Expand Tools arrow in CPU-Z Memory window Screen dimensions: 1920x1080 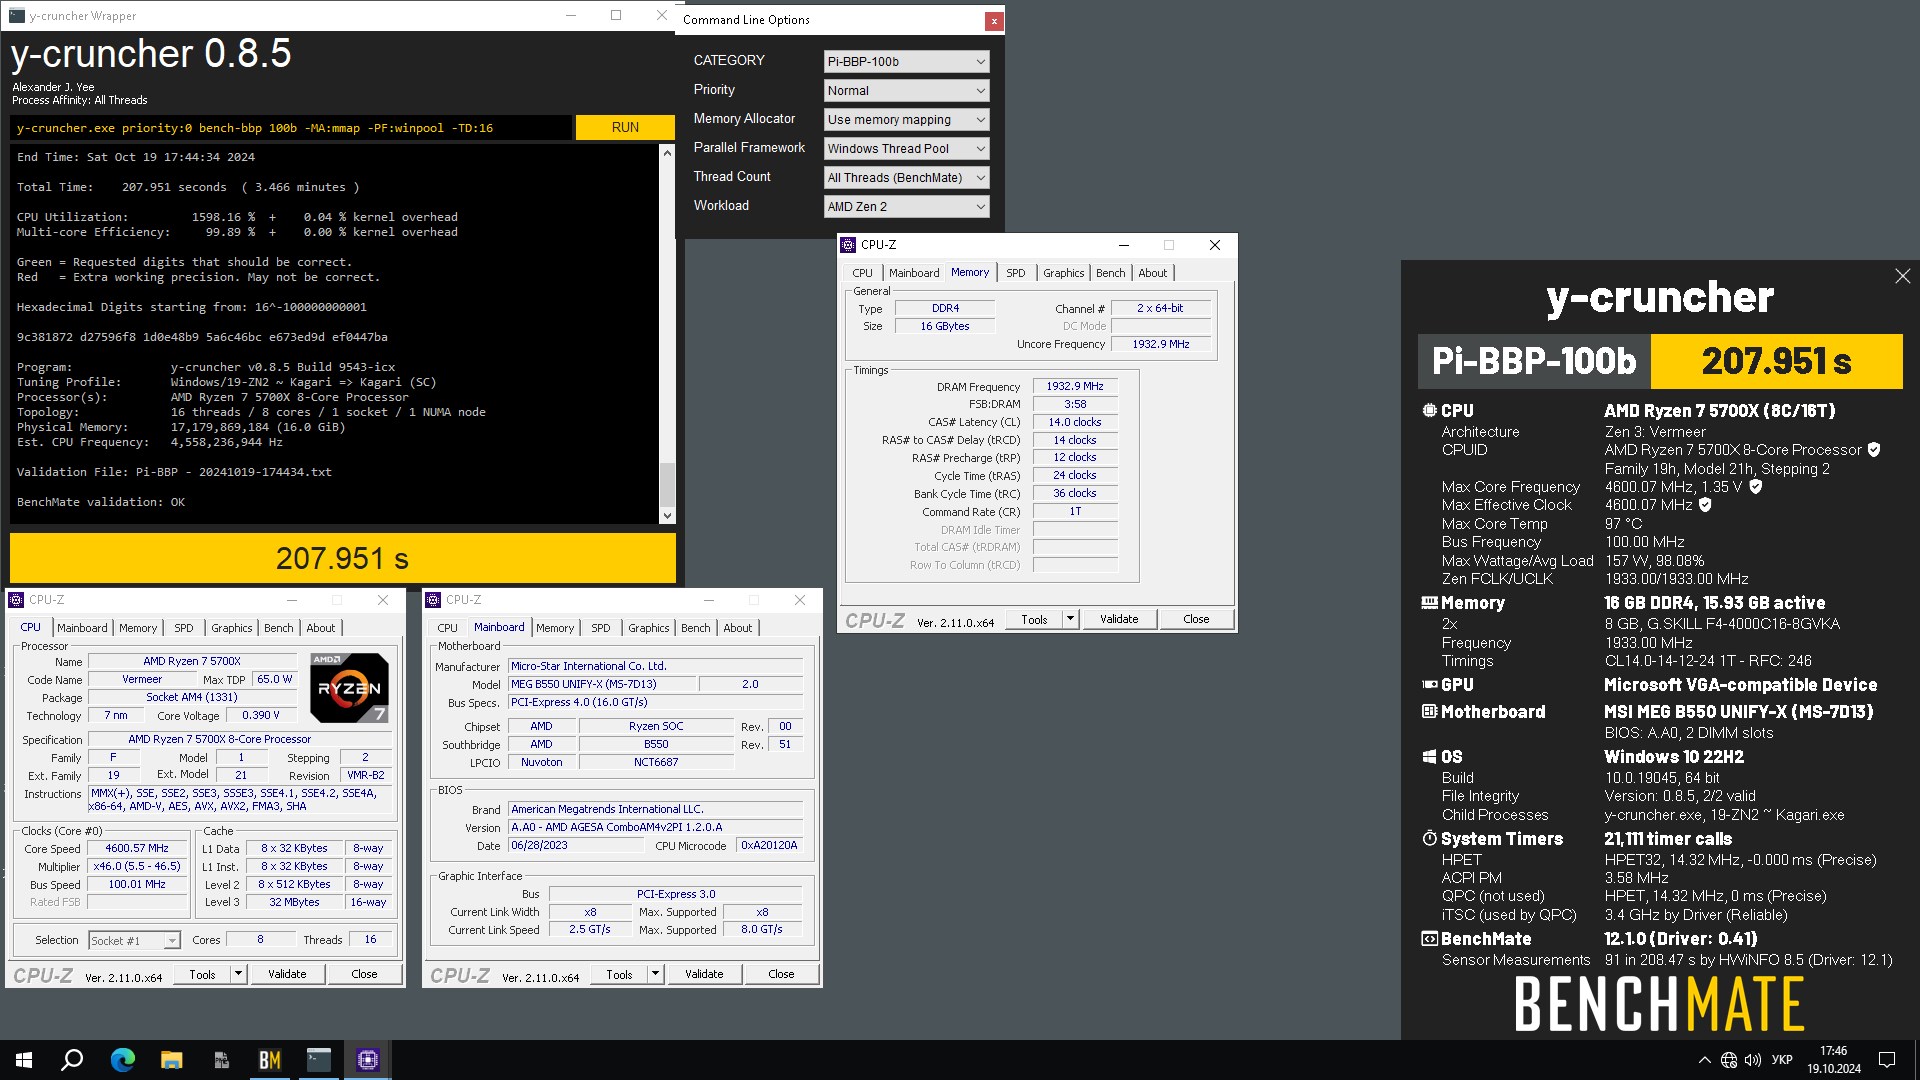coord(1070,619)
